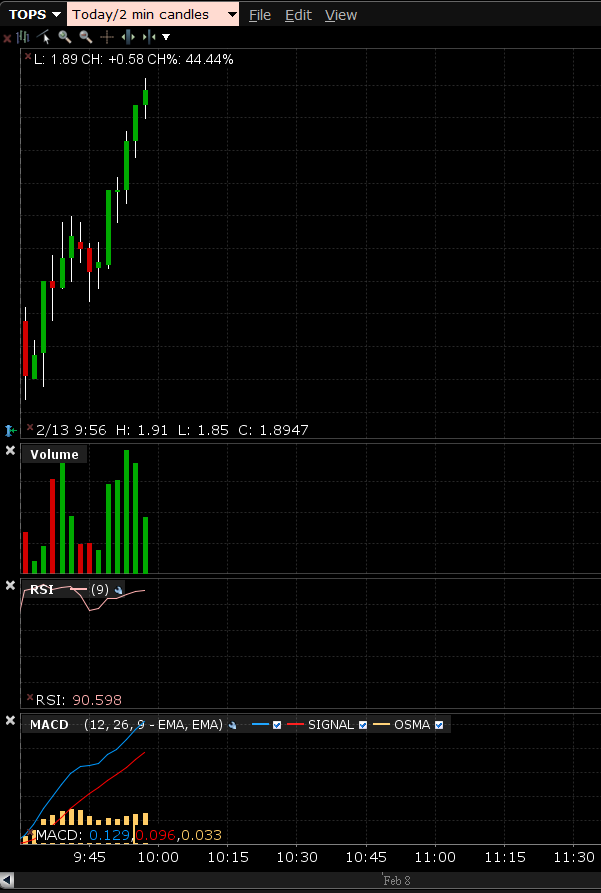Click the zoom in magnifier icon
The image size is (601, 893).
[65, 37]
